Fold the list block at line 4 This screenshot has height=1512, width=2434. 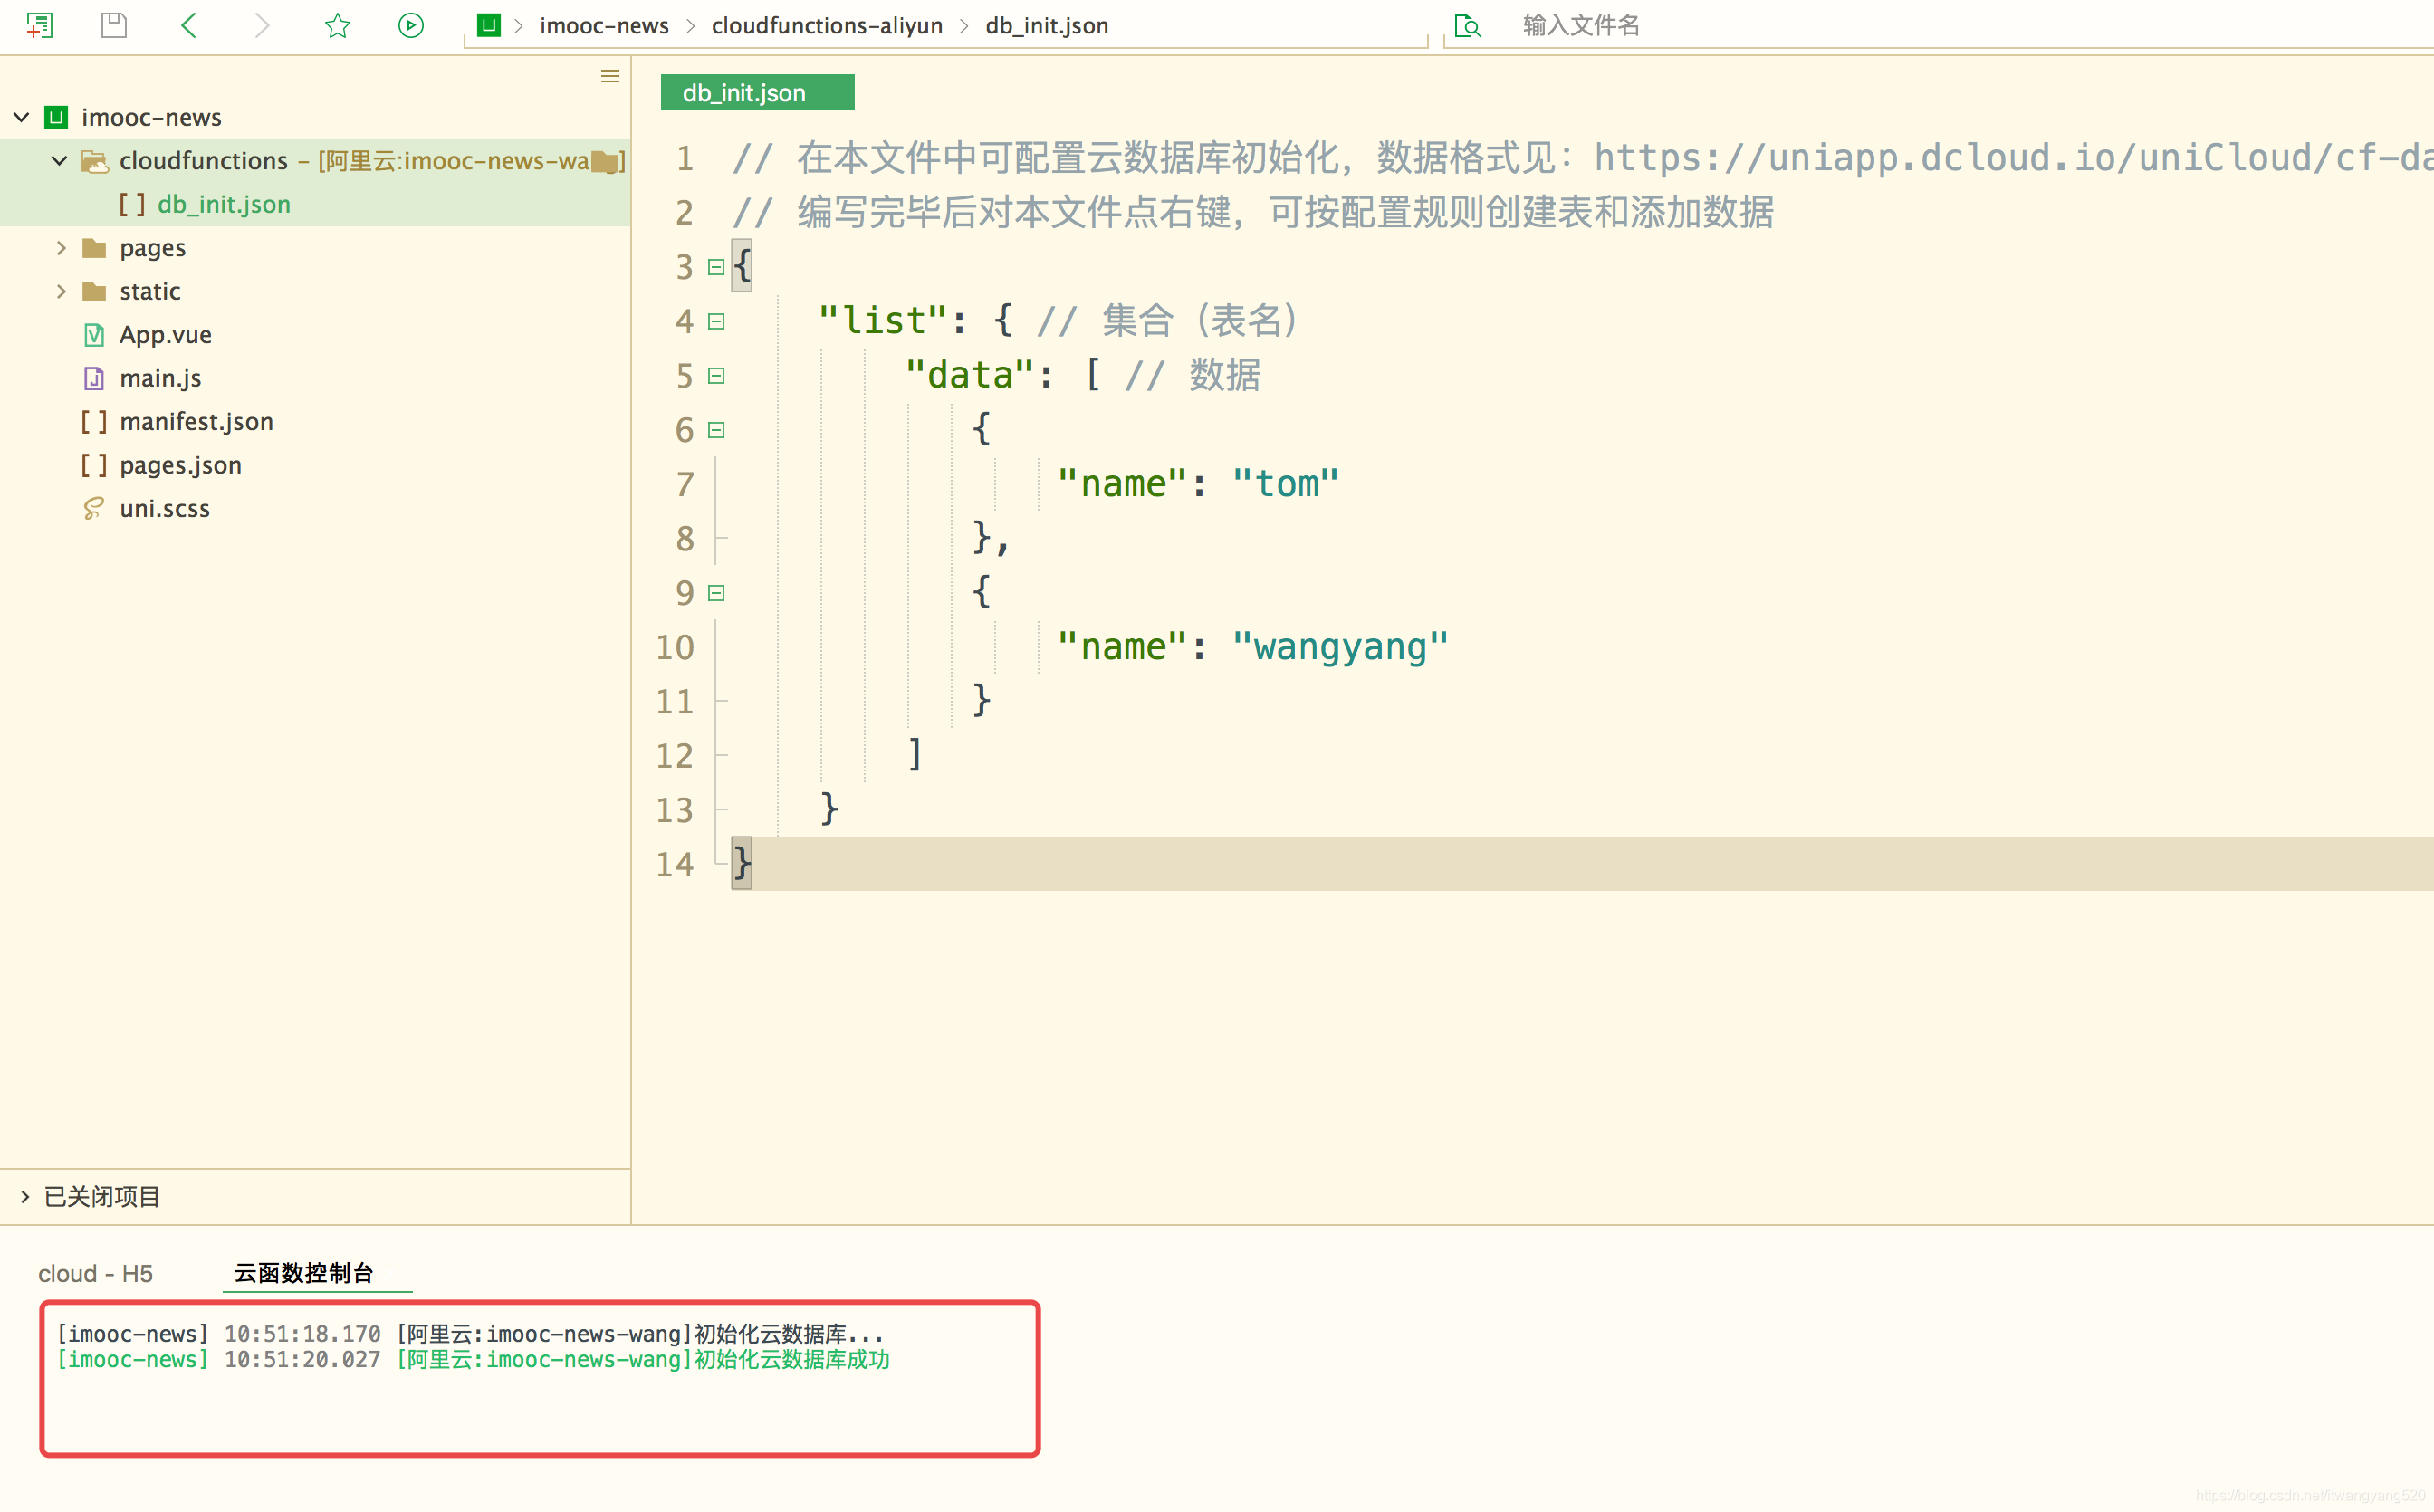pyautogui.click(x=716, y=321)
